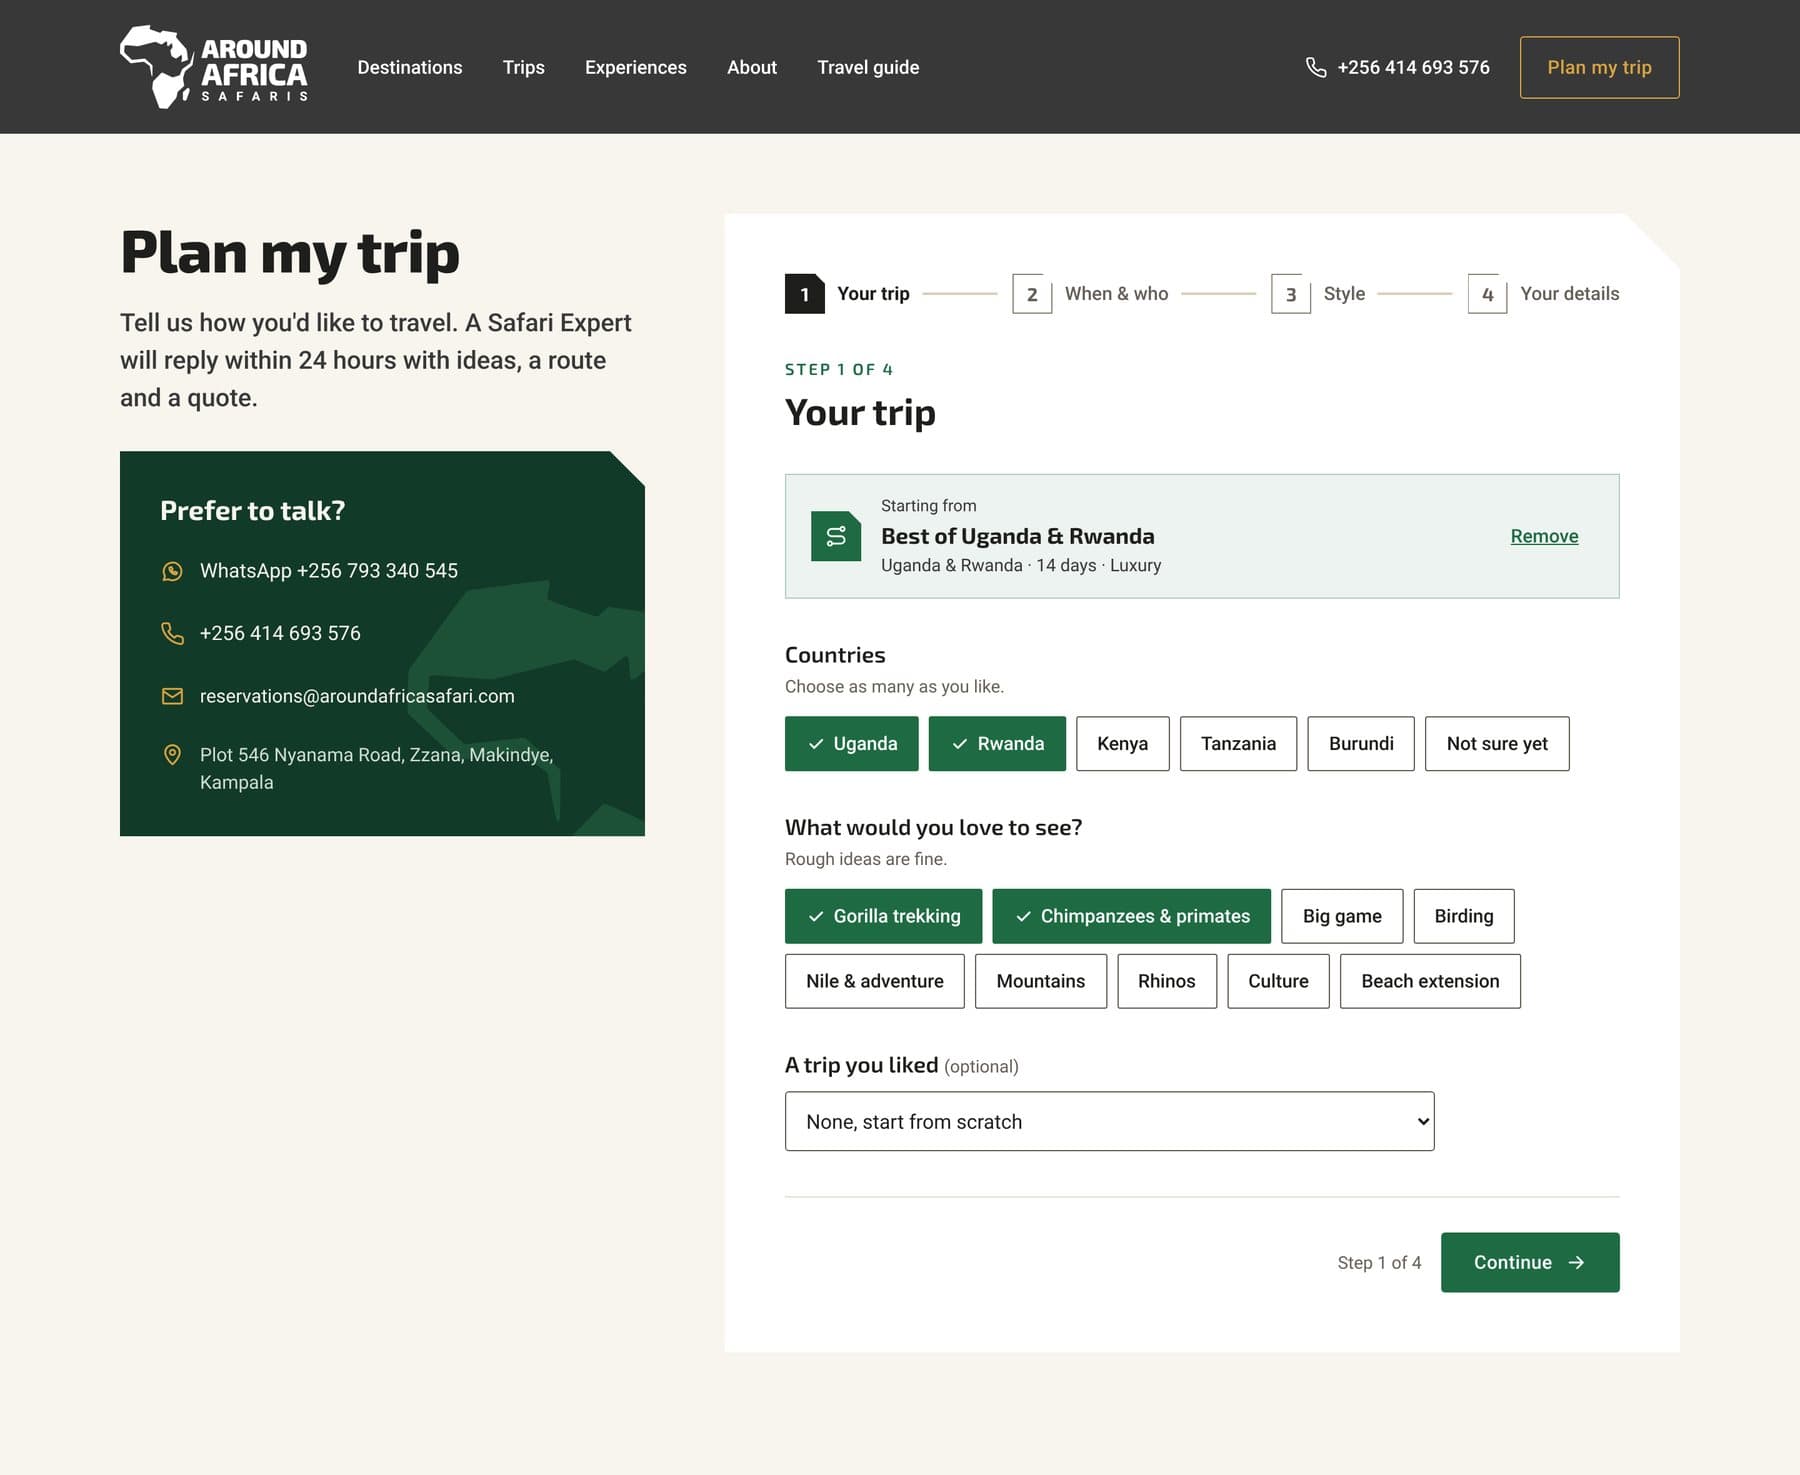Enable the Big game interest chip
Screen dimensions: 1800x1475
point(1341,916)
